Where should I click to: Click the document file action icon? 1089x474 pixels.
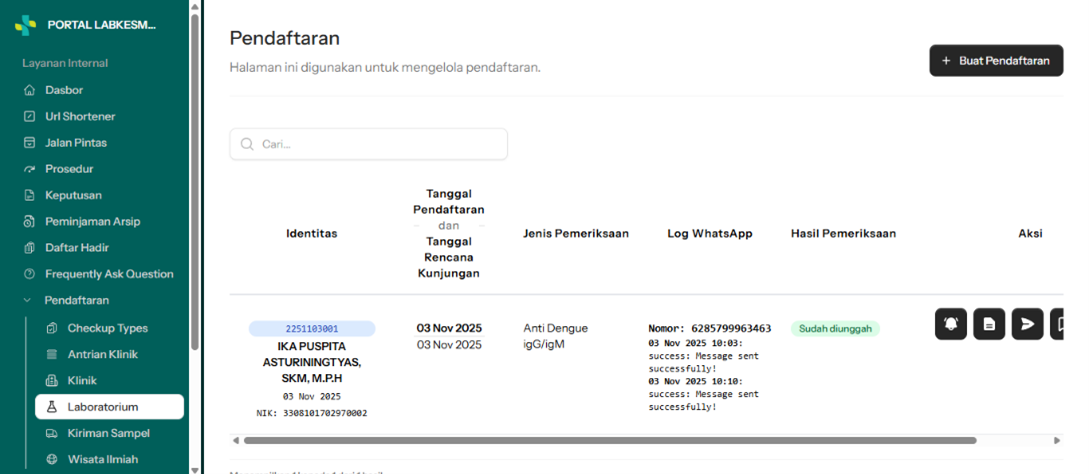pos(989,324)
